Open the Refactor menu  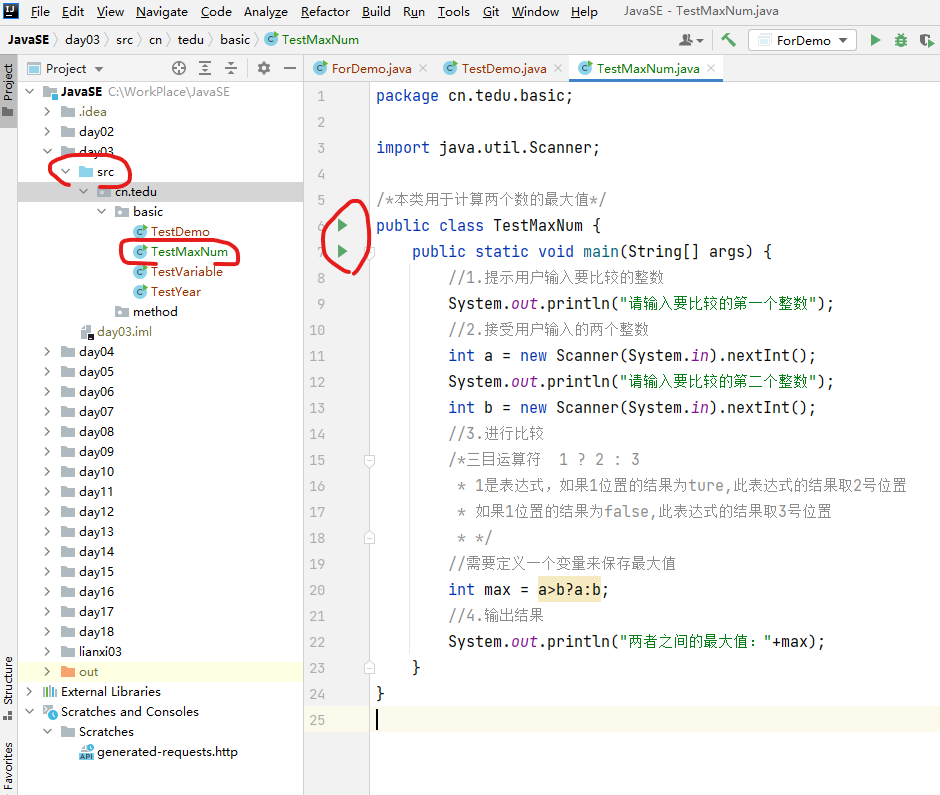coord(325,11)
